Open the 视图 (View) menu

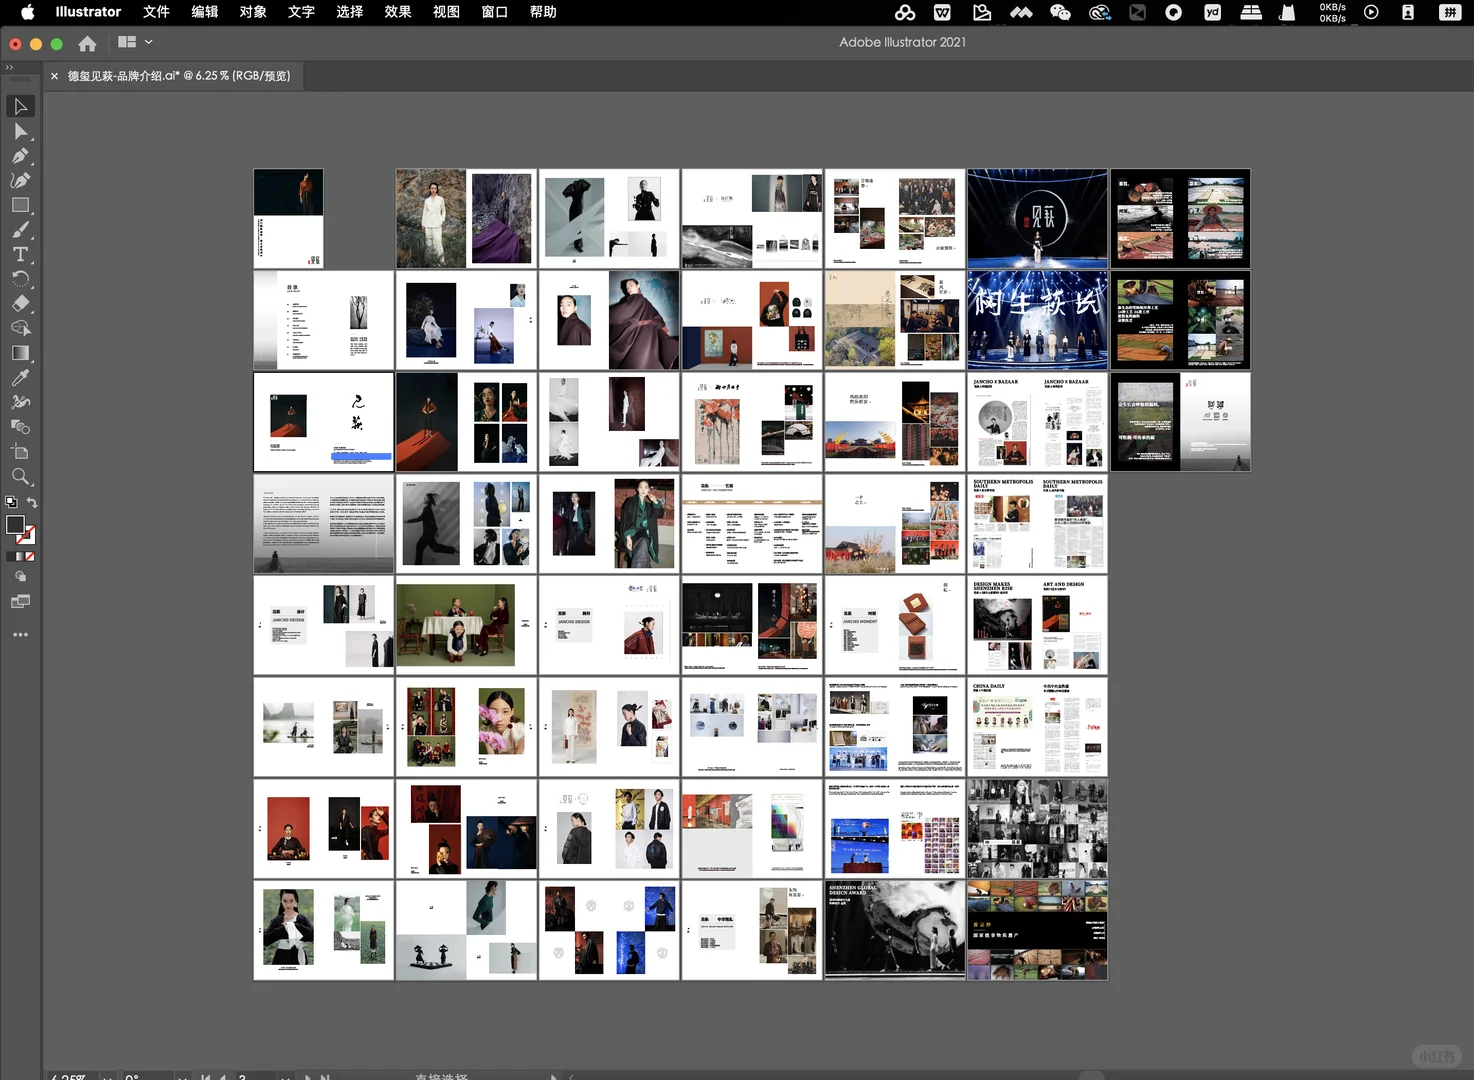(446, 12)
